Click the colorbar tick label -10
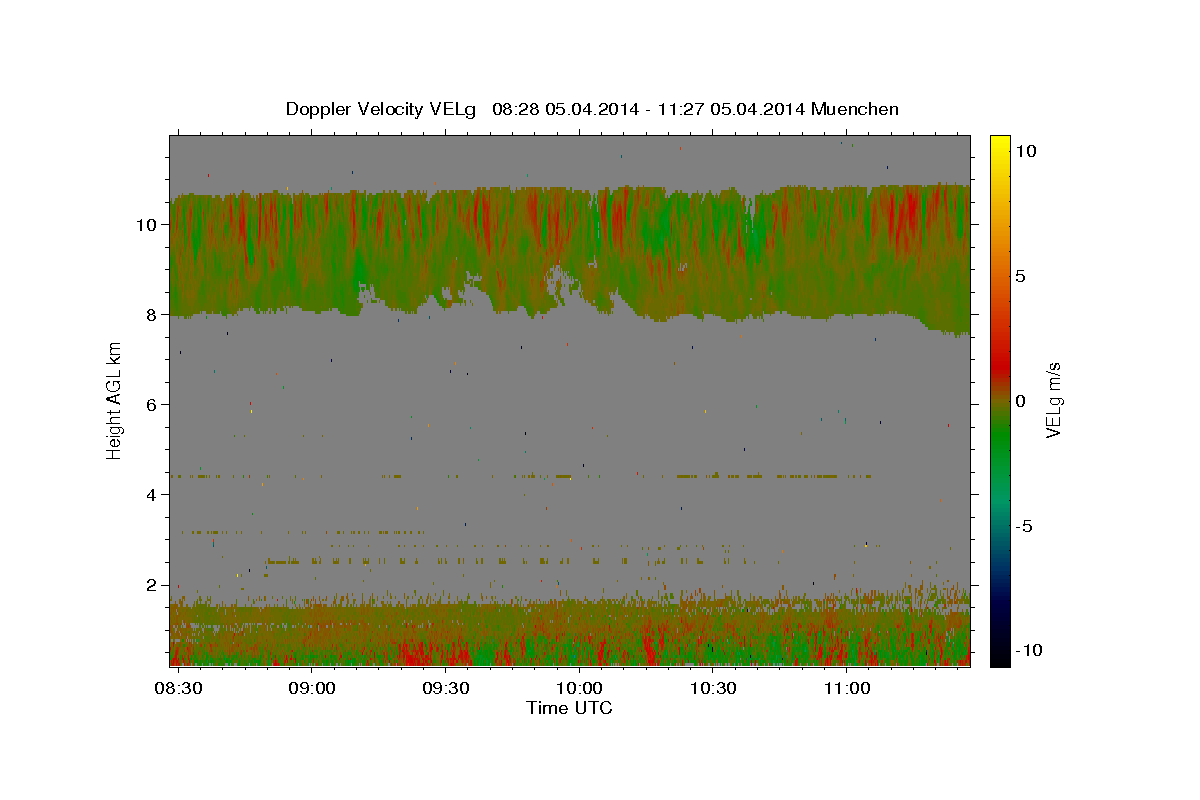The height and width of the screenshot is (800, 1200). (1028, 651)
